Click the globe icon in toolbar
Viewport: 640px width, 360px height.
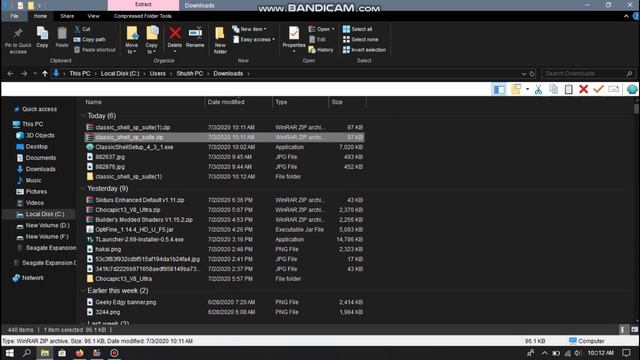(632, 89)
